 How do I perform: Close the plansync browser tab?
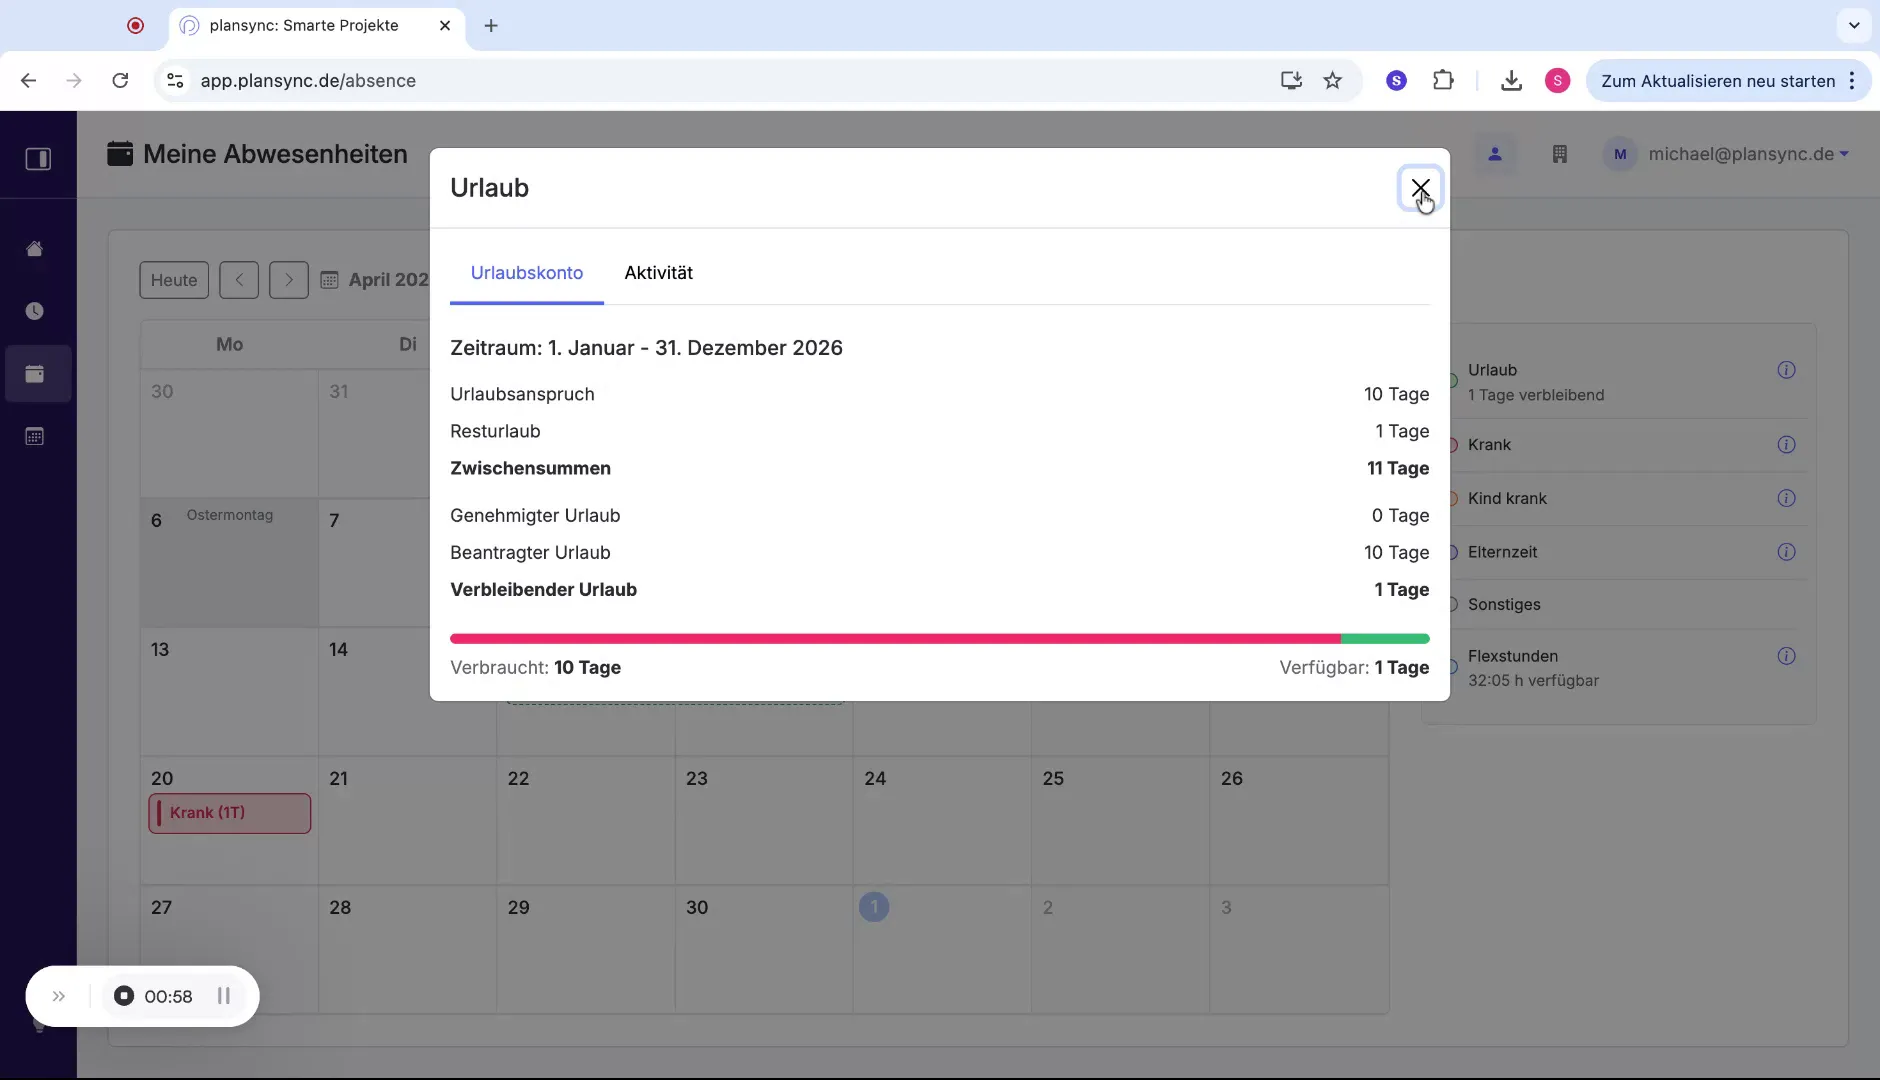click(x=445, y=26)
